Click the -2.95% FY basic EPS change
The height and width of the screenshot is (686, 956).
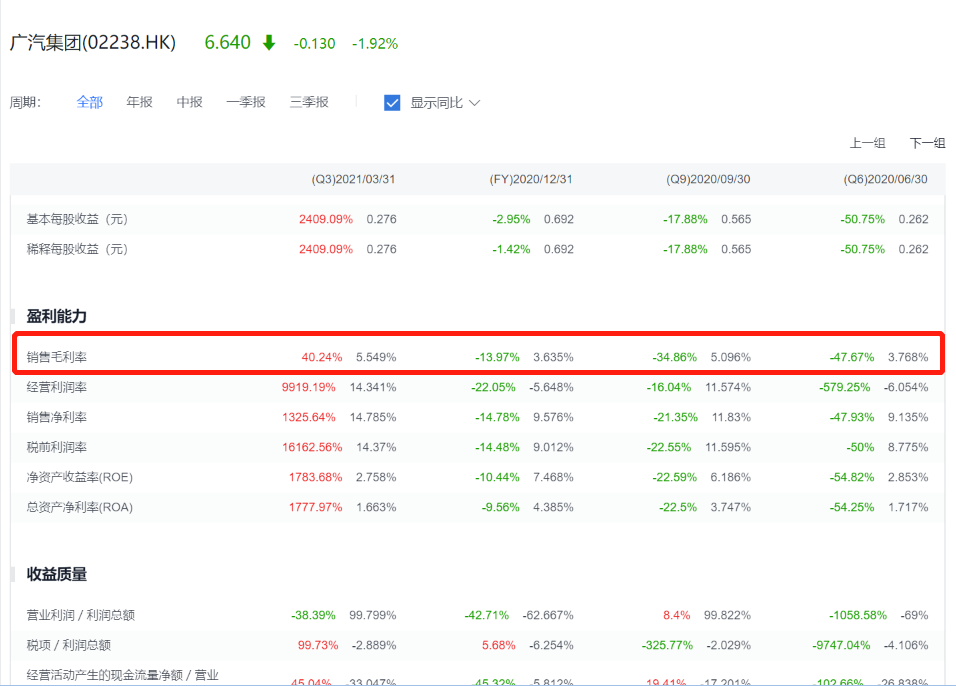pyautogui.click(x=512, y=219)
